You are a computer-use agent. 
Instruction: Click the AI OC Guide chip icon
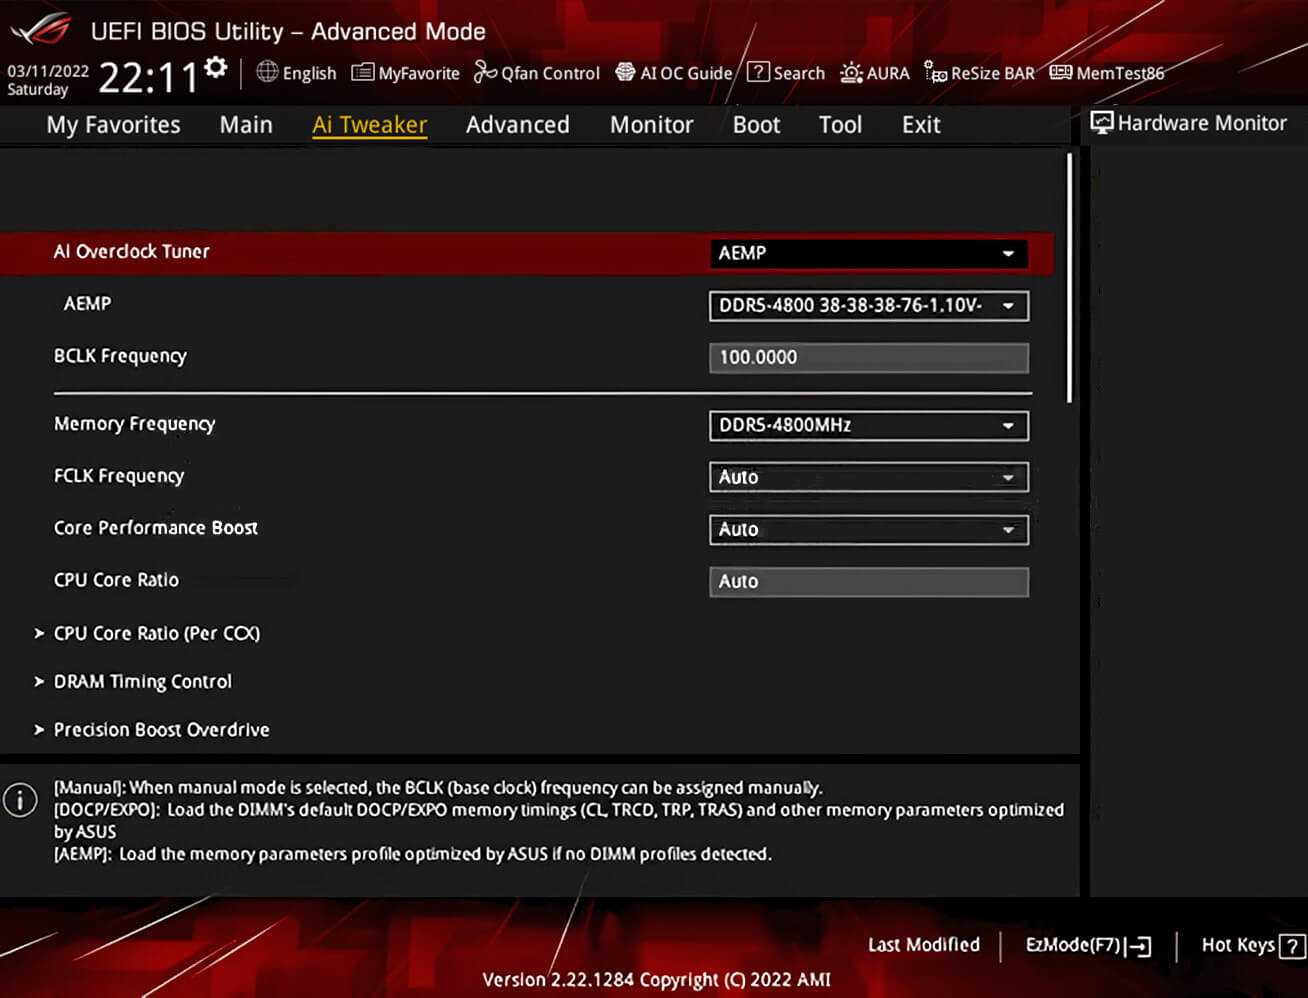[x=625, y=72]
